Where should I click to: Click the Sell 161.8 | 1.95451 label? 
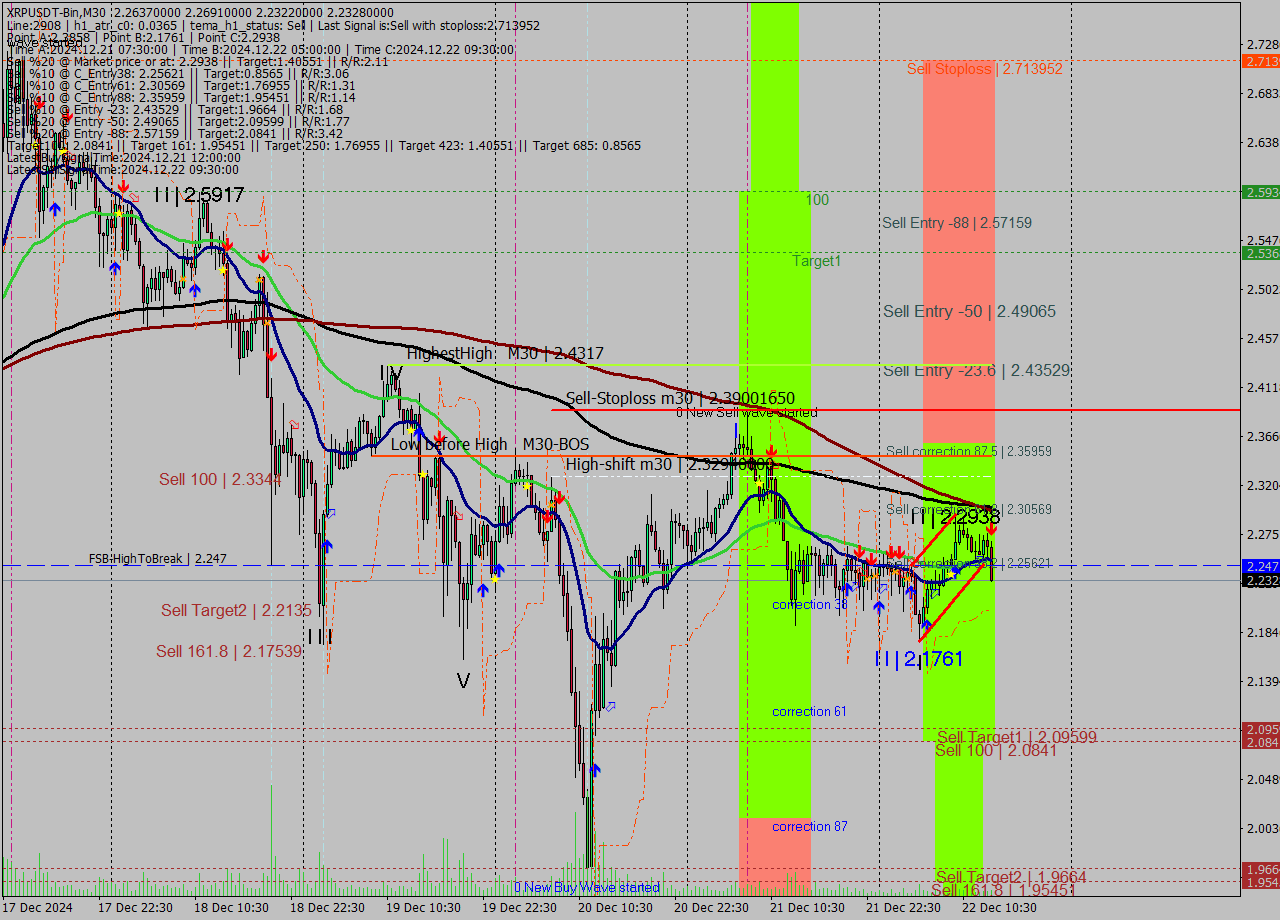tap(1003, 890)
